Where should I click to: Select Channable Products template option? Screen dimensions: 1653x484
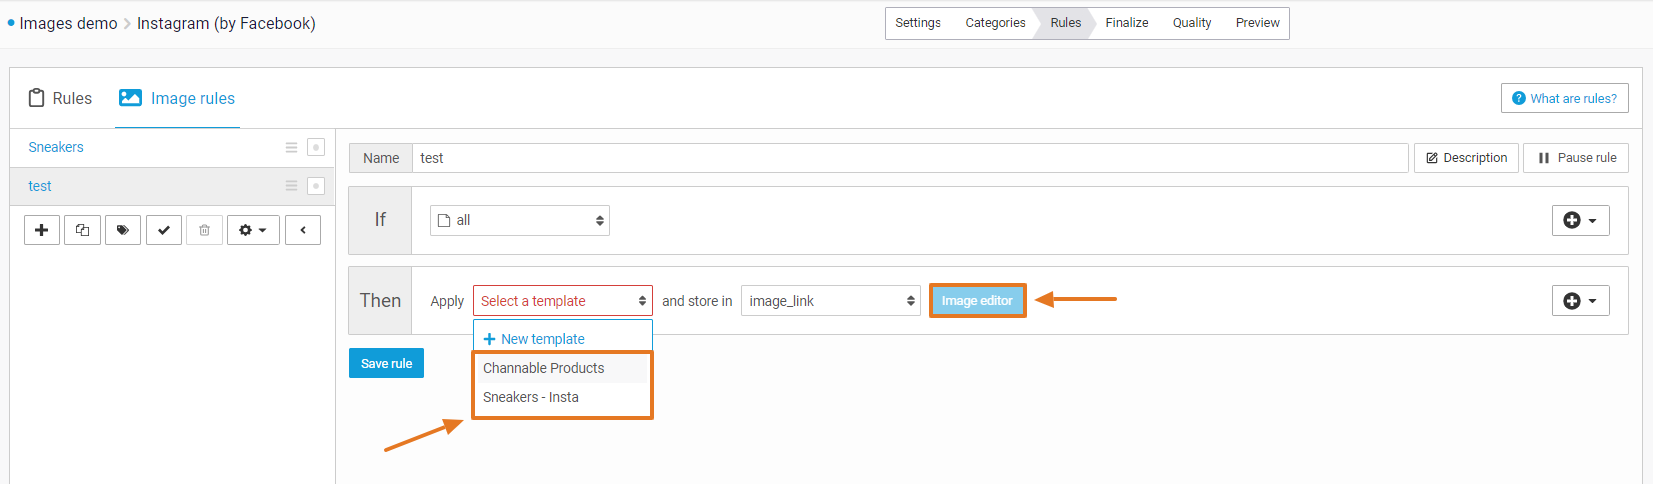pos(544,368)
